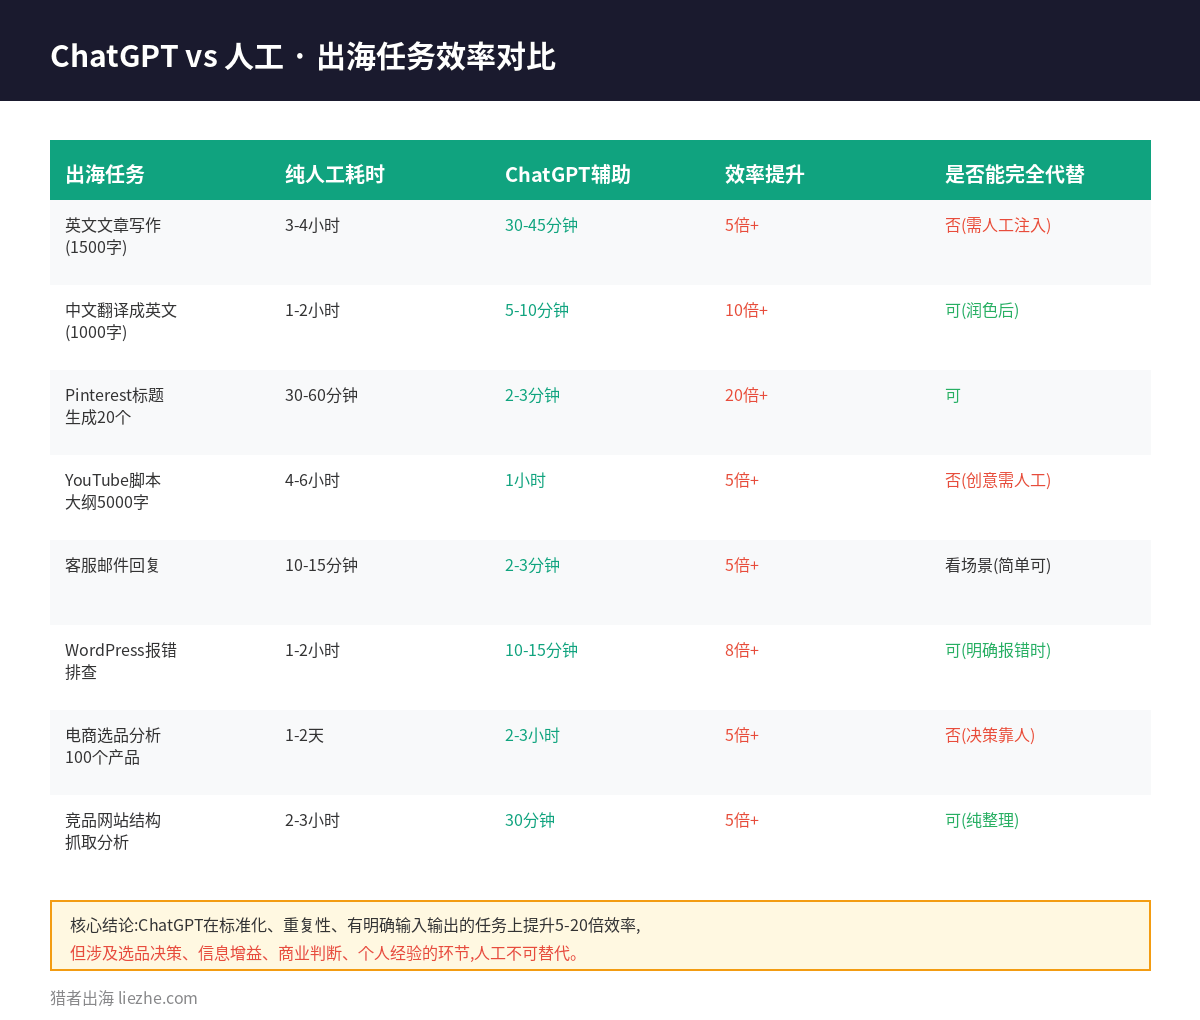Click the title 'ChatGPT vs 人工 · 出海任务效率对比'
The height and width of the screenshot is (1020, 1200).
[x=303, y=56]
